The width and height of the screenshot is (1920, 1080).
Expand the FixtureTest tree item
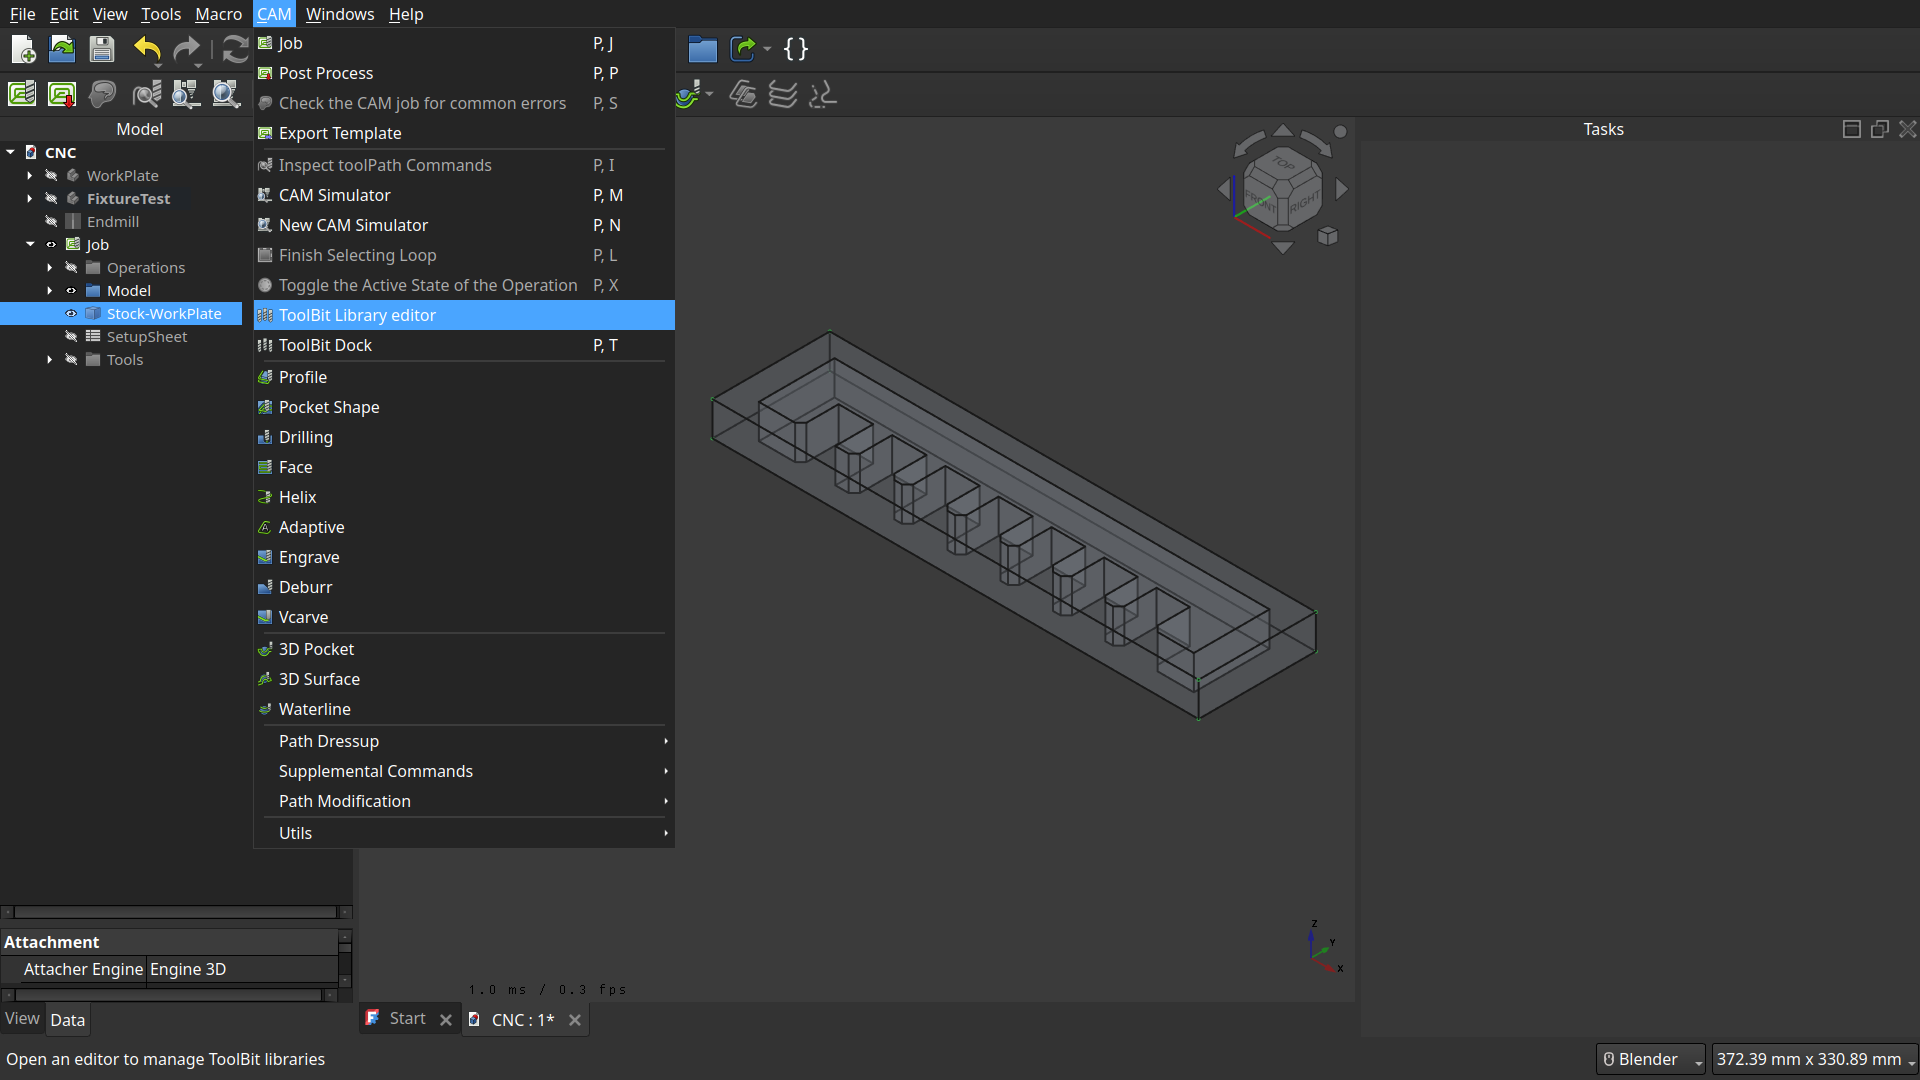[30, 199]
